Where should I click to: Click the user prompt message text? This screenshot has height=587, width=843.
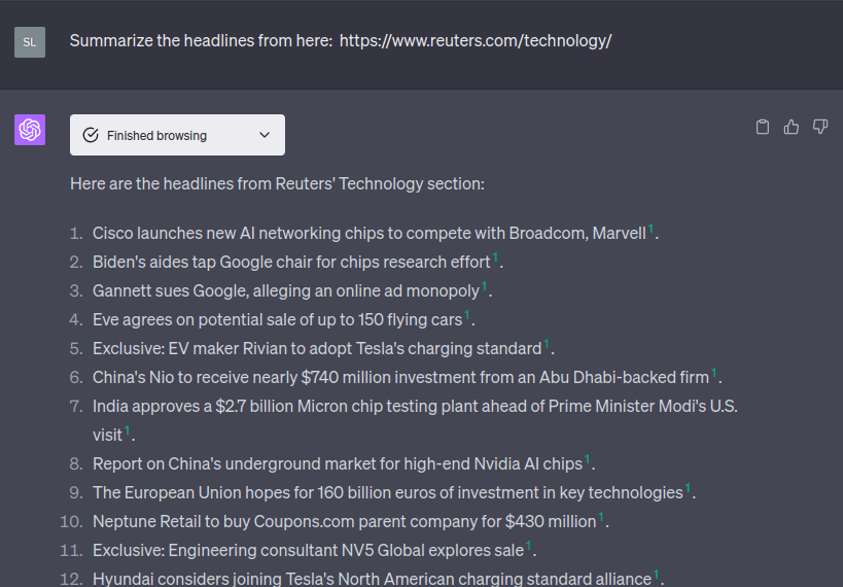click(340, 41)
